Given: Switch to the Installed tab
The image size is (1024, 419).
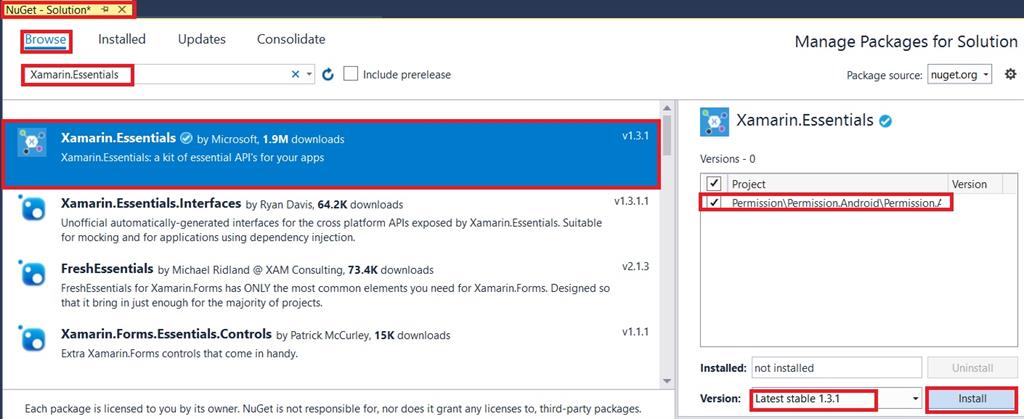Looking at the screenshot, I should [121, 39].
